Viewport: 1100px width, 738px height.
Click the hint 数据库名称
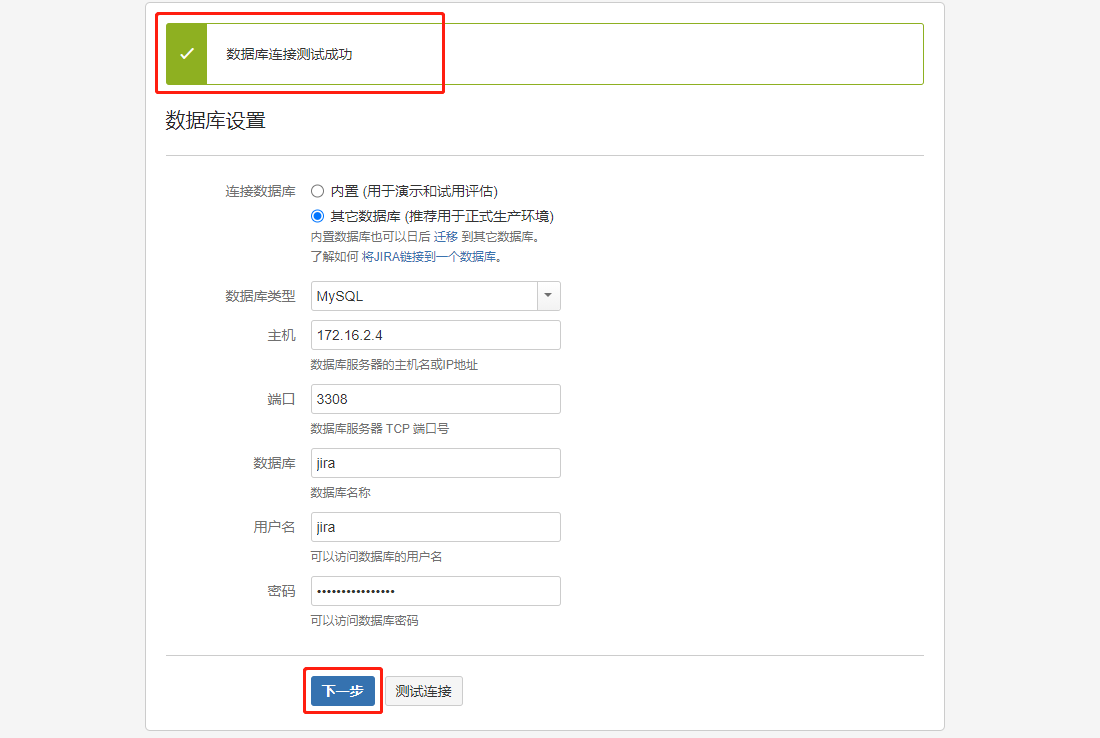tap(340, 492)
